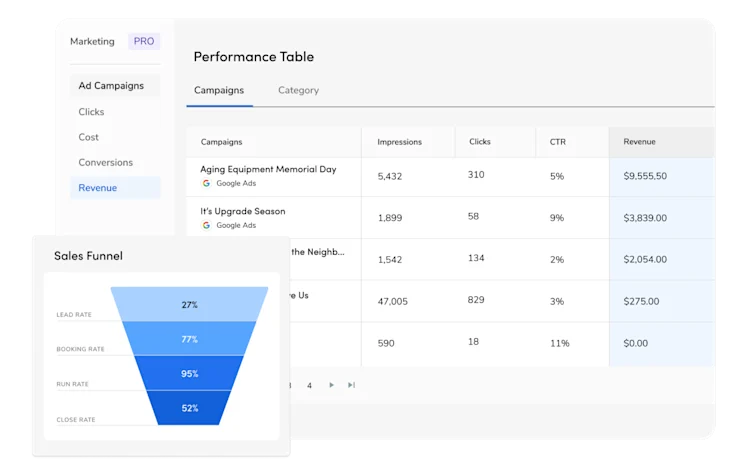
Task: Click CTR value 5%
Action: coord(557,176)
